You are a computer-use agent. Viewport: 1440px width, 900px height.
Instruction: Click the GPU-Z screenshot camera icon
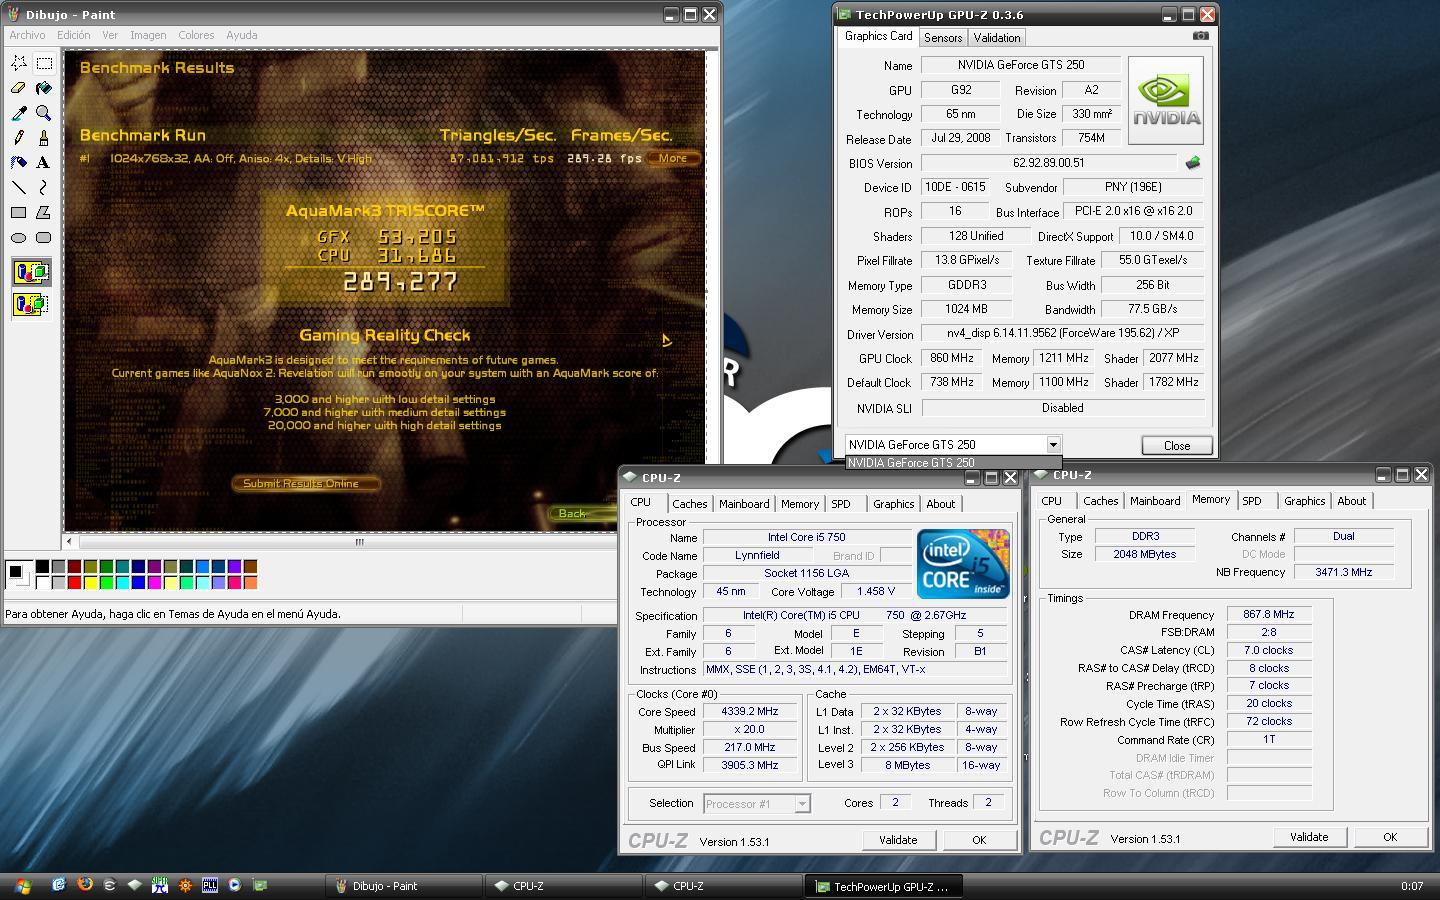(x=1201, y=36)
